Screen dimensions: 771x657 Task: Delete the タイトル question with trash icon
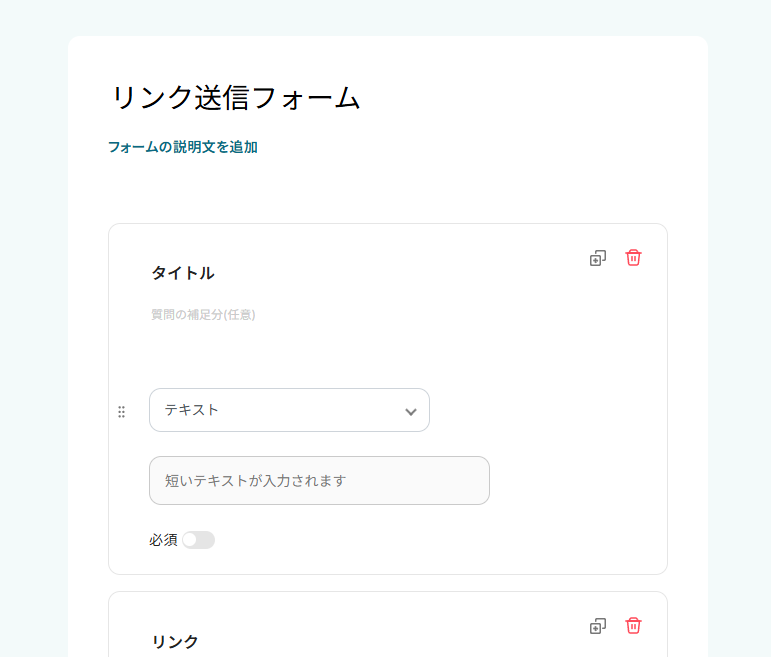(633, 258)
